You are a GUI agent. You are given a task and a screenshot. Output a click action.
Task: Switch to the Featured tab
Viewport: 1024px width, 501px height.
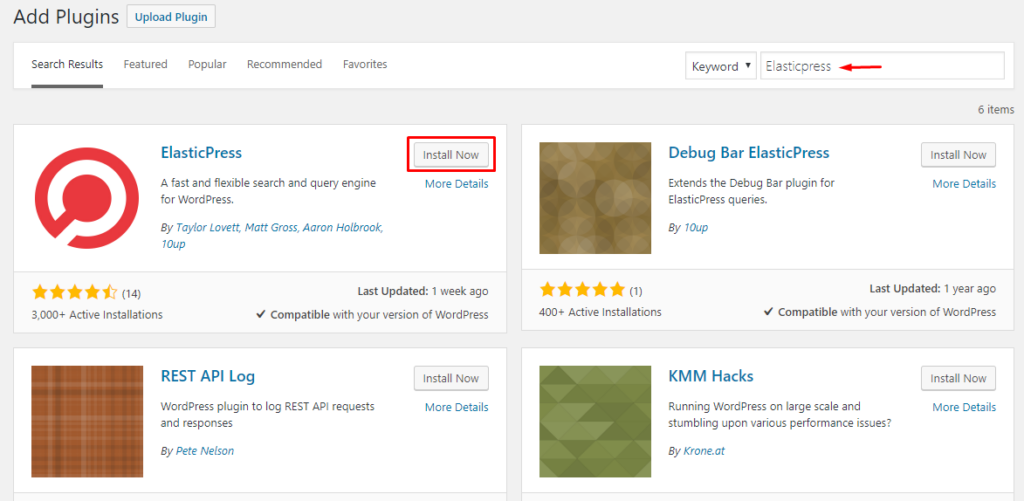(146, 64)
